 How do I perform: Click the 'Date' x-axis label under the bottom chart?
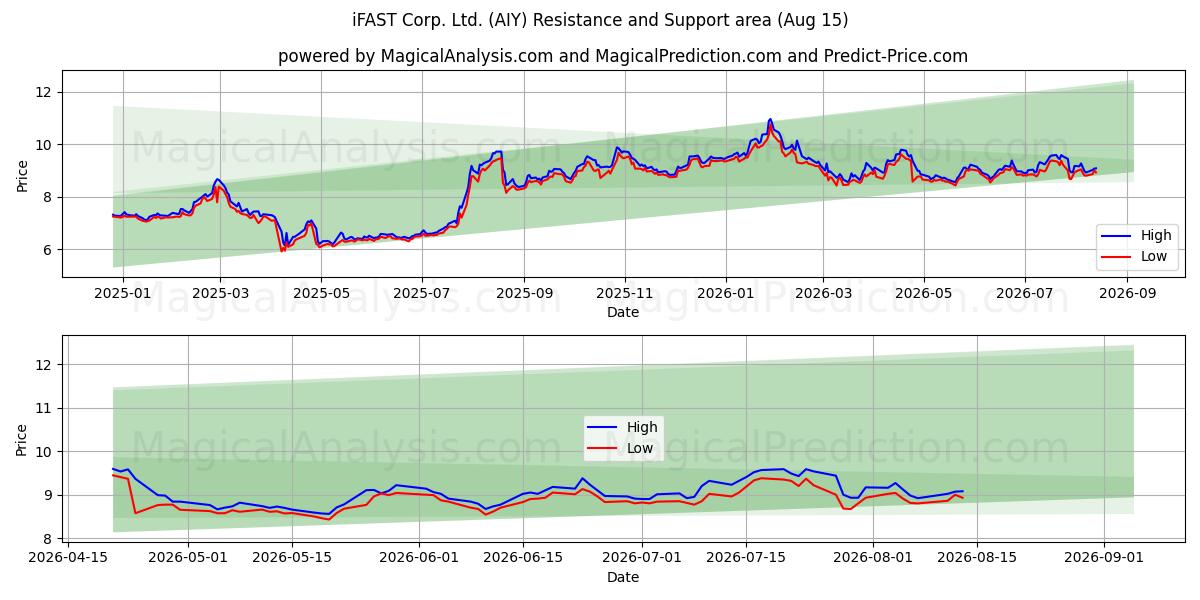[623, 577]
